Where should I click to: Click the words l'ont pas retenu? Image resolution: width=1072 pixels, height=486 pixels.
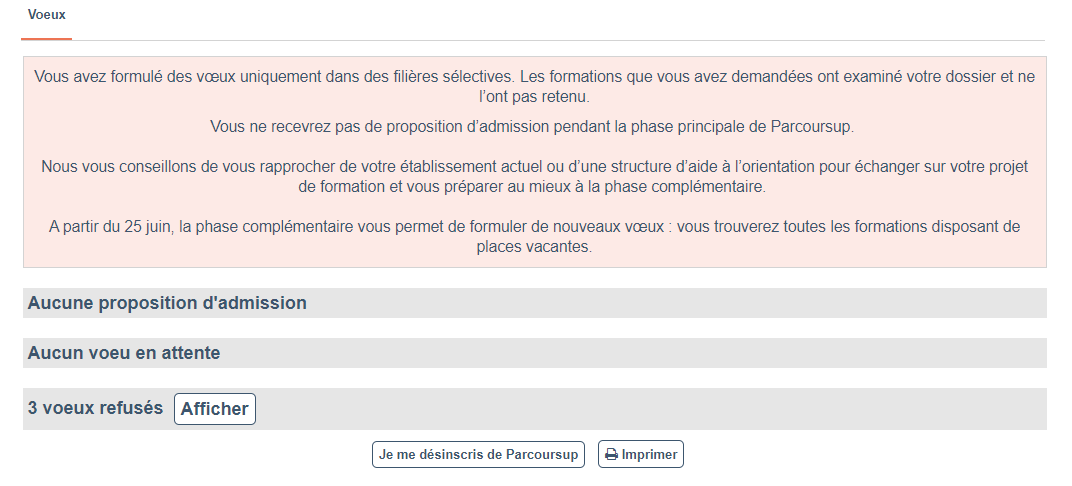[x=534, y=97]
